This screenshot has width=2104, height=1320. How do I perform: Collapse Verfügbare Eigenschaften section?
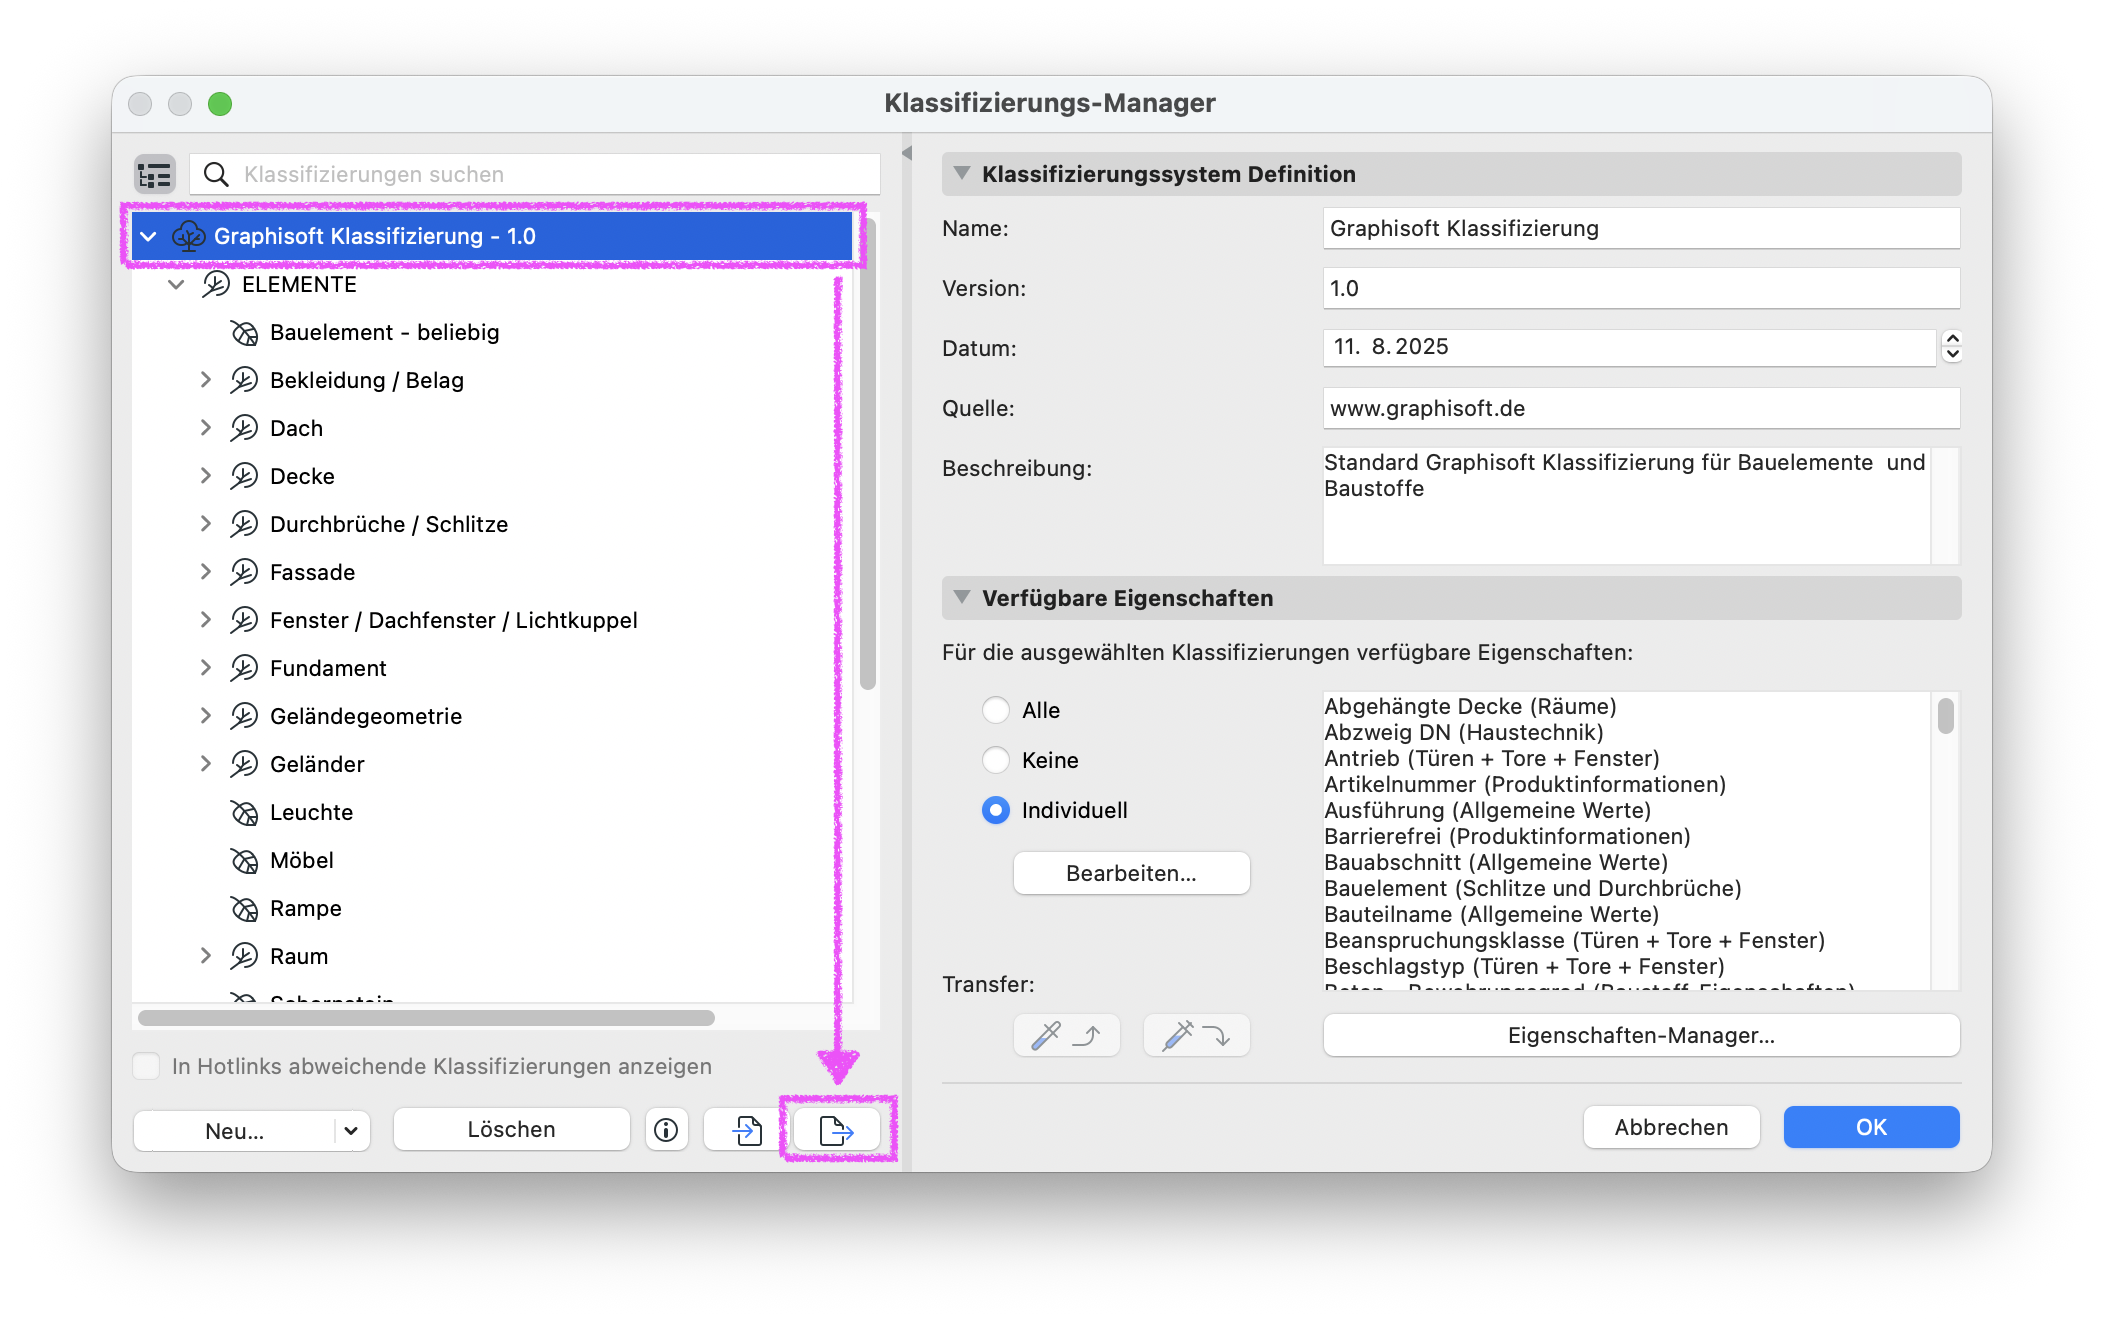point(962,597)
